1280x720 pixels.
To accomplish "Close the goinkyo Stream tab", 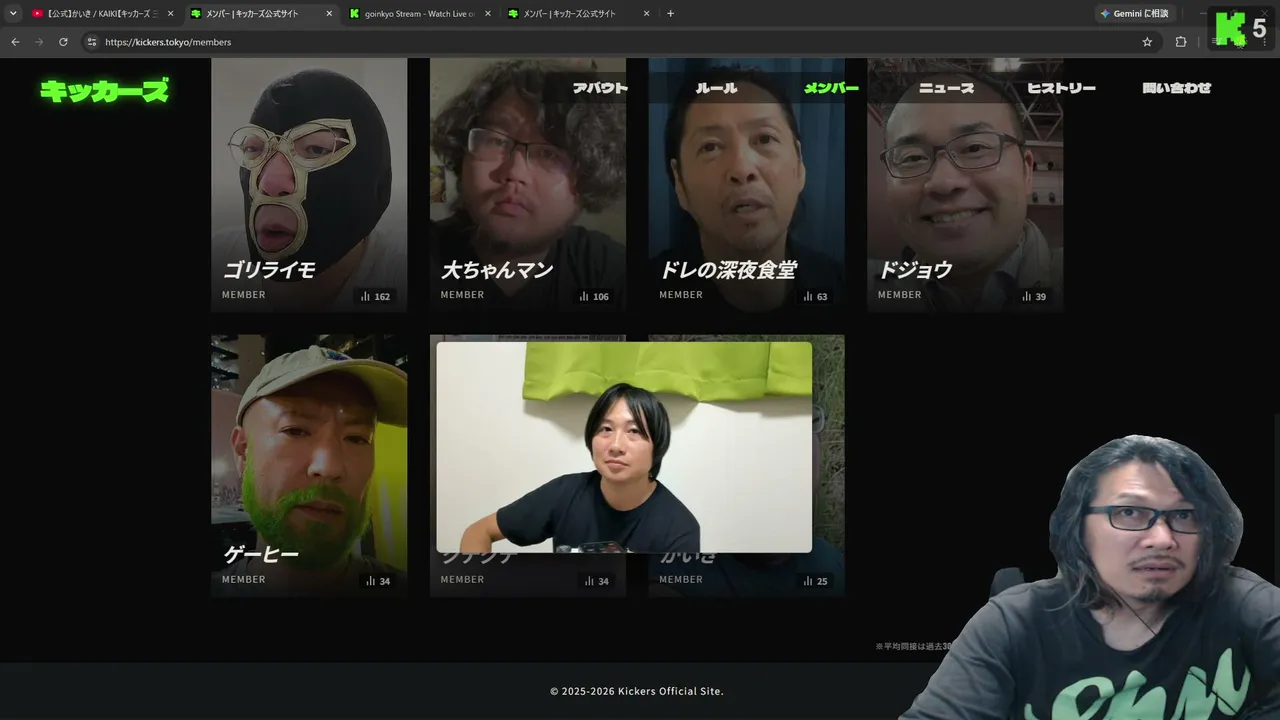I will click(x=488, y=14).
